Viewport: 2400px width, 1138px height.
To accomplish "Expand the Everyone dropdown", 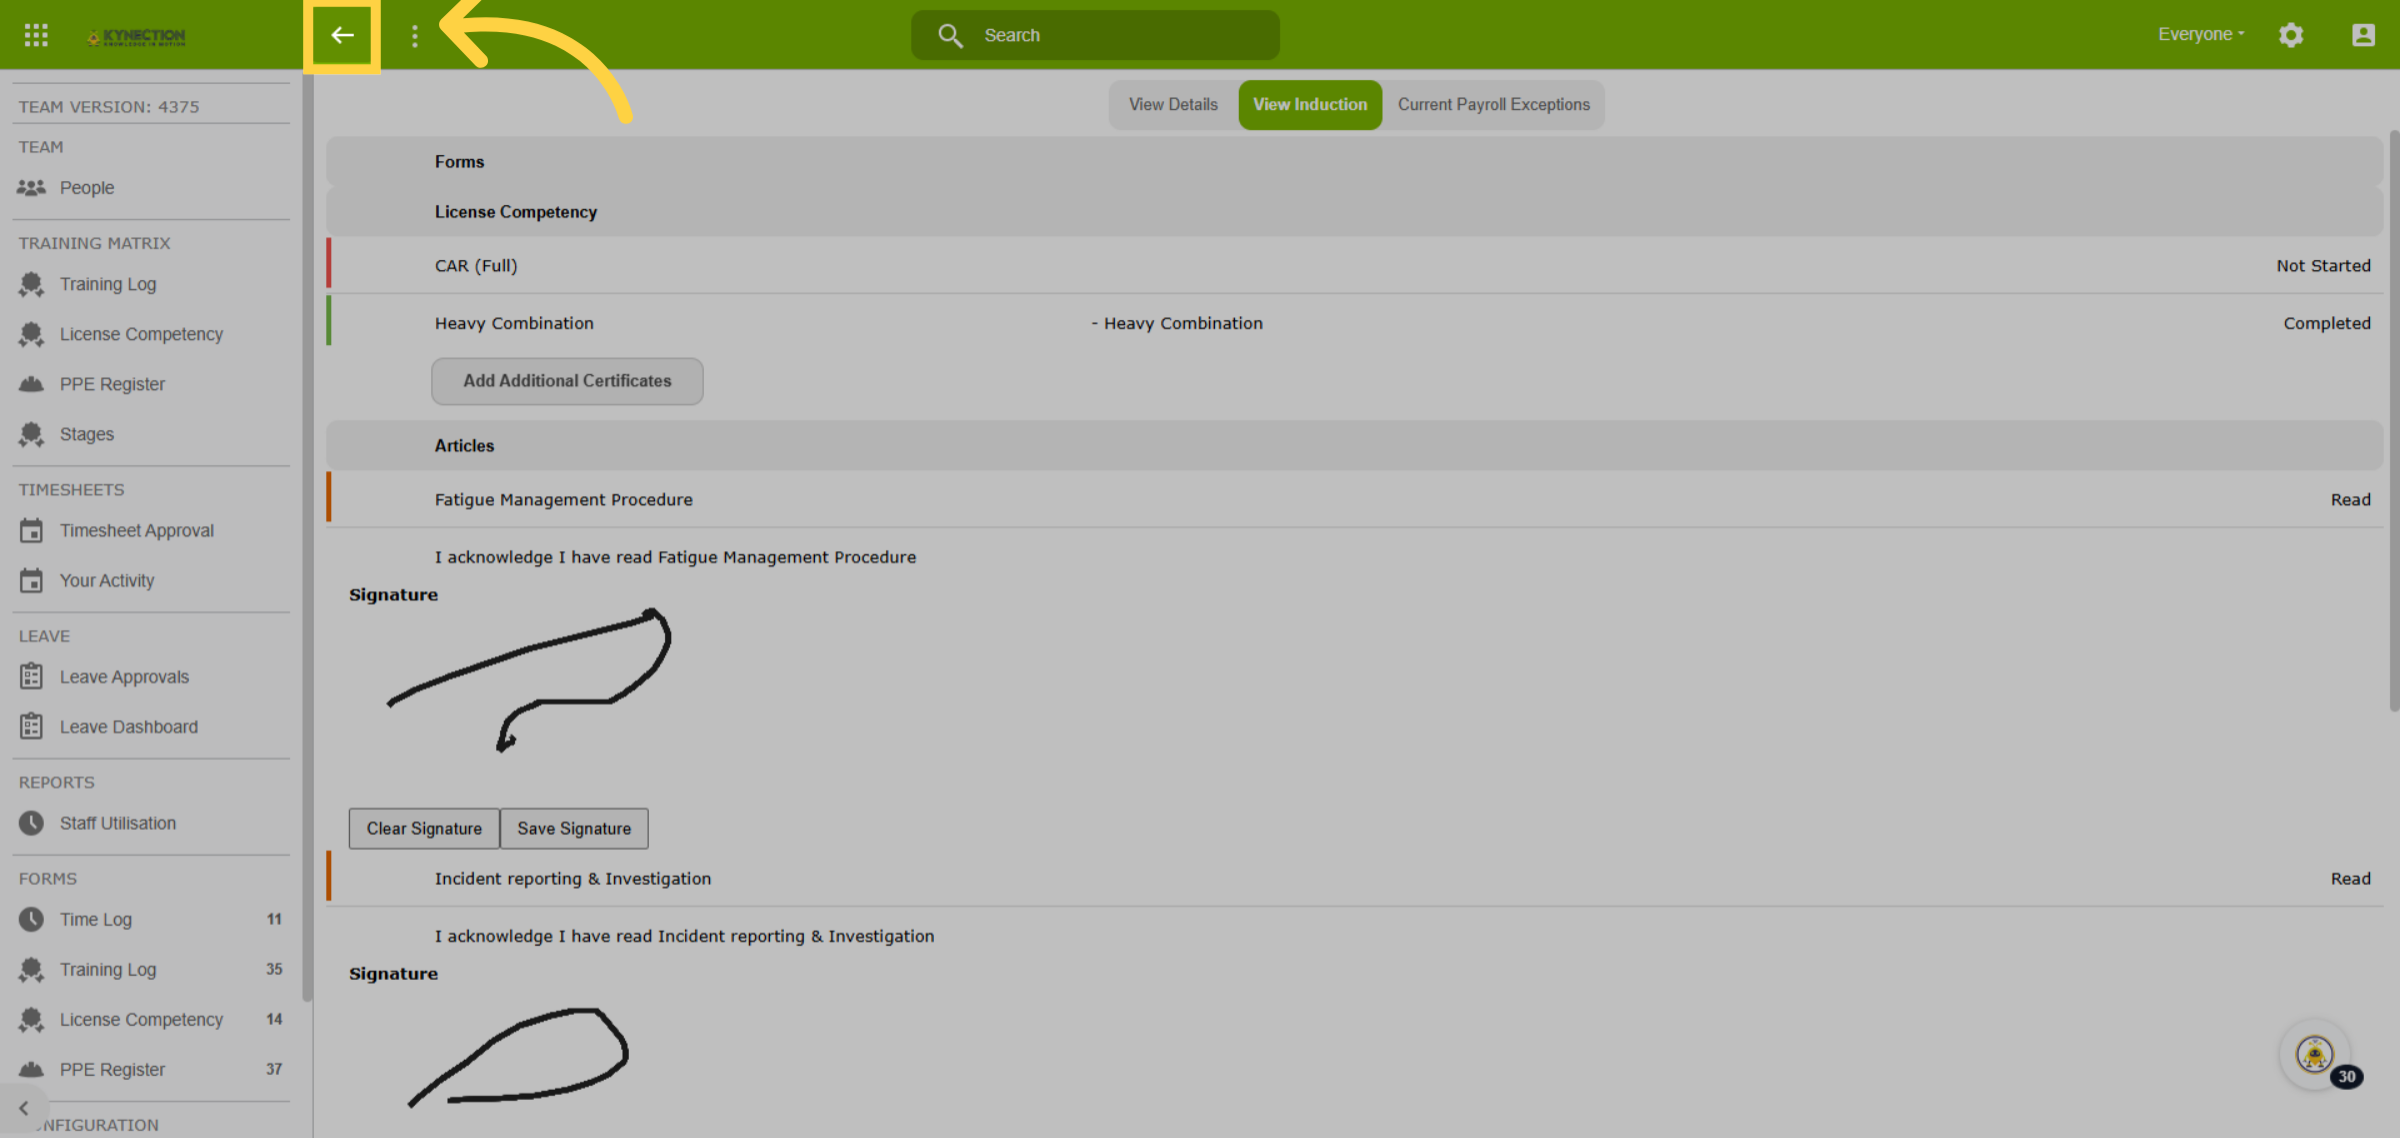I will click(2201, 34).
